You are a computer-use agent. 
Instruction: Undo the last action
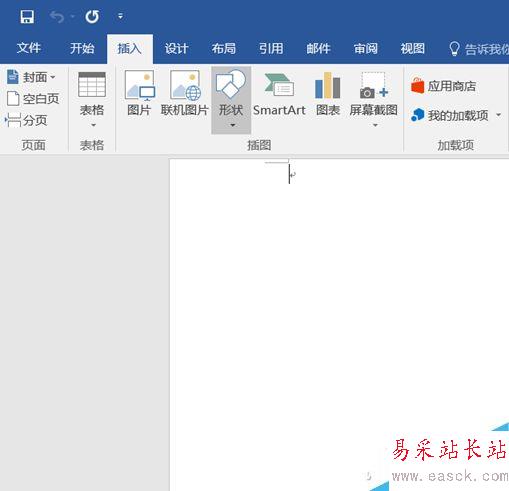point(57,16)
